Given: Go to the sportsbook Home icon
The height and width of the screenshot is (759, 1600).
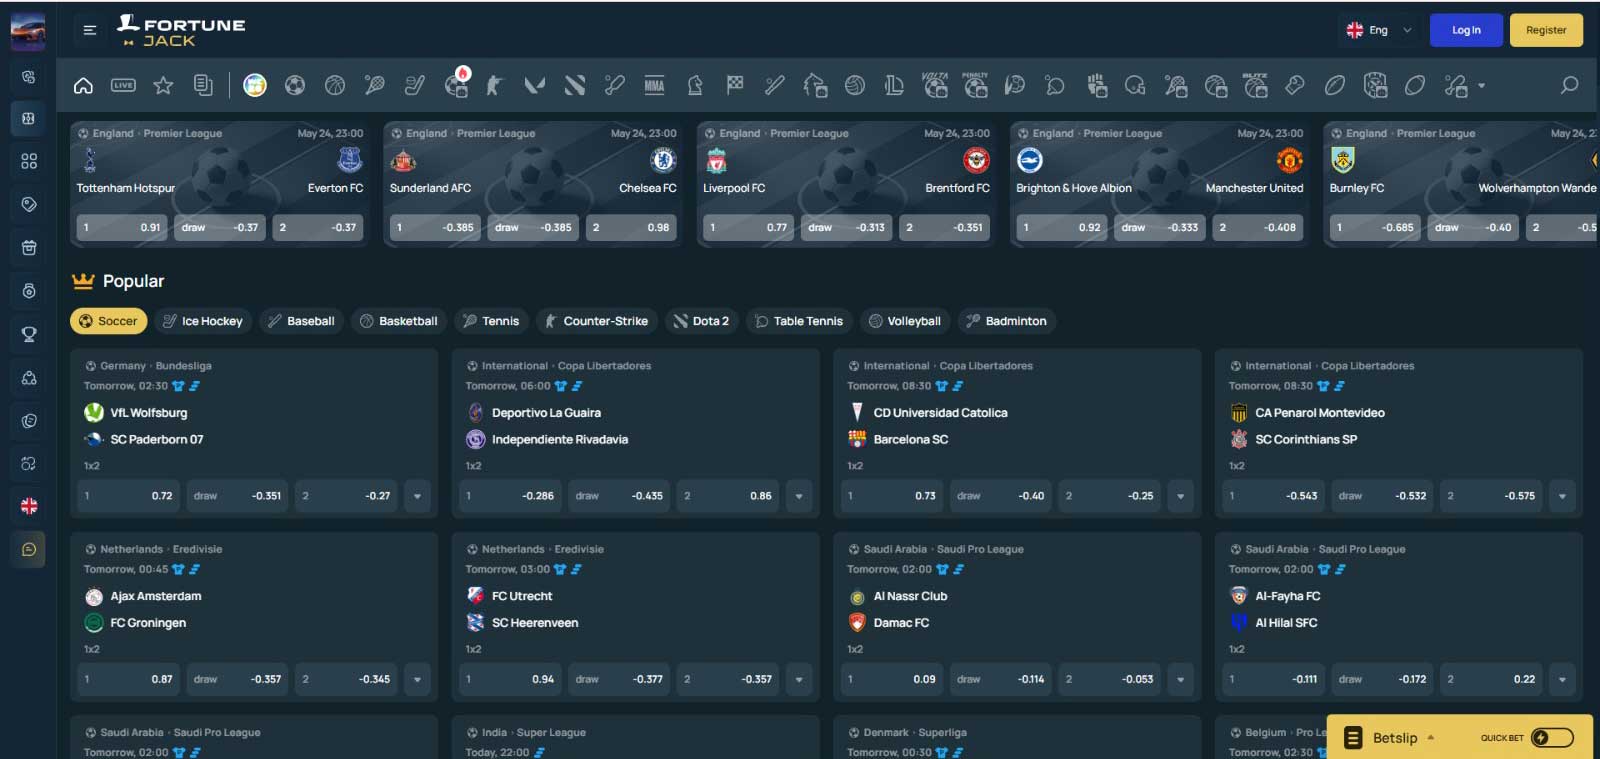Looking at the screenshot, I should [84, 86].
